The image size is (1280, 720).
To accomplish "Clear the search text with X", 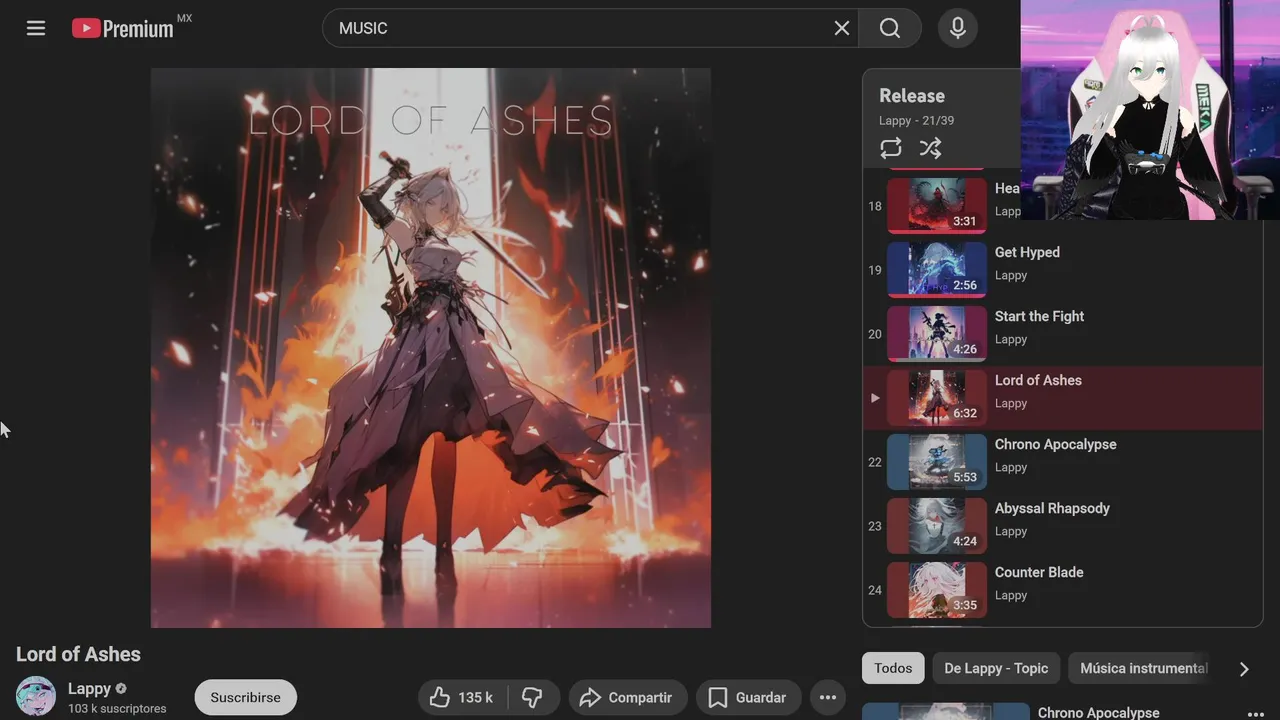I will pos(842,28).
